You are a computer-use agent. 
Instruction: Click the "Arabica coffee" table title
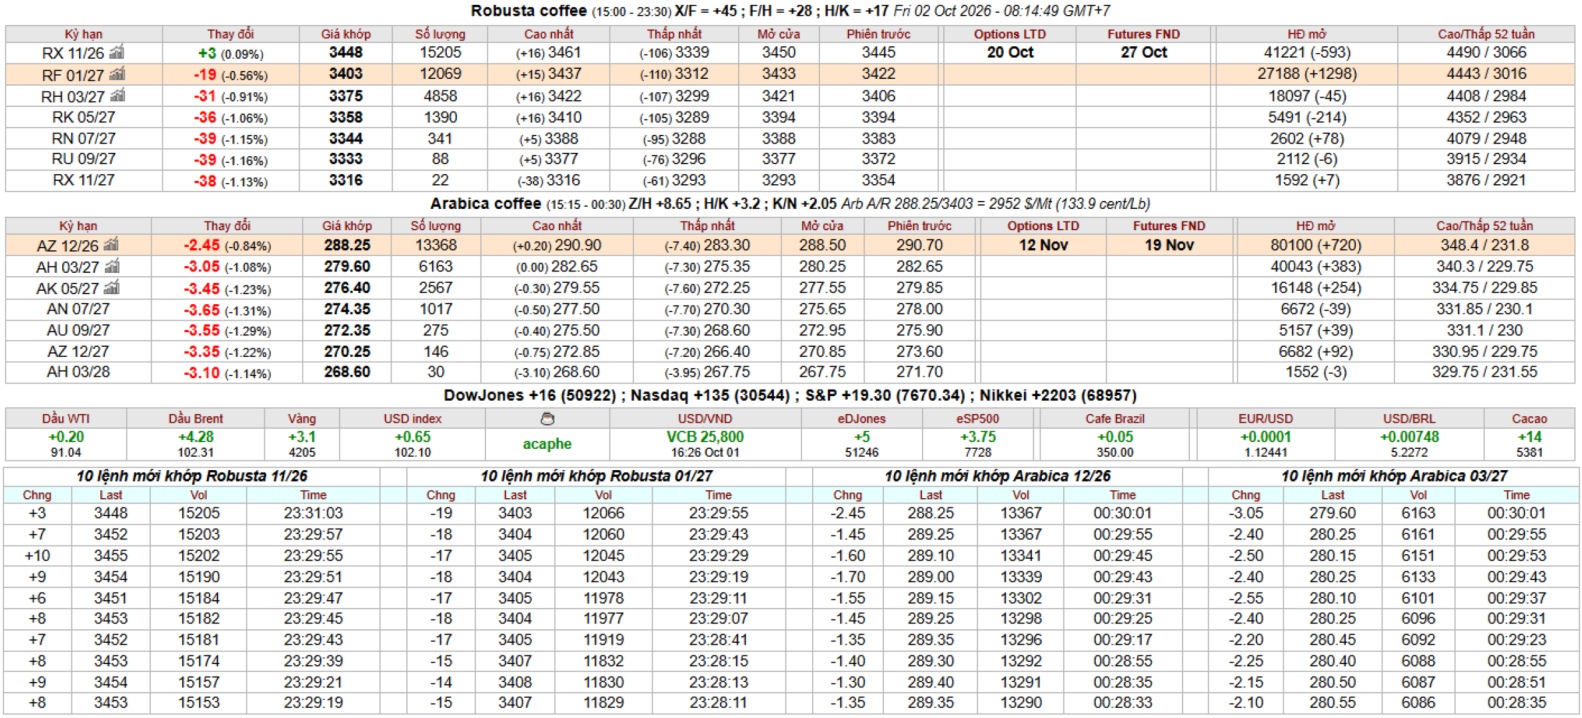[x=486, y=203]
